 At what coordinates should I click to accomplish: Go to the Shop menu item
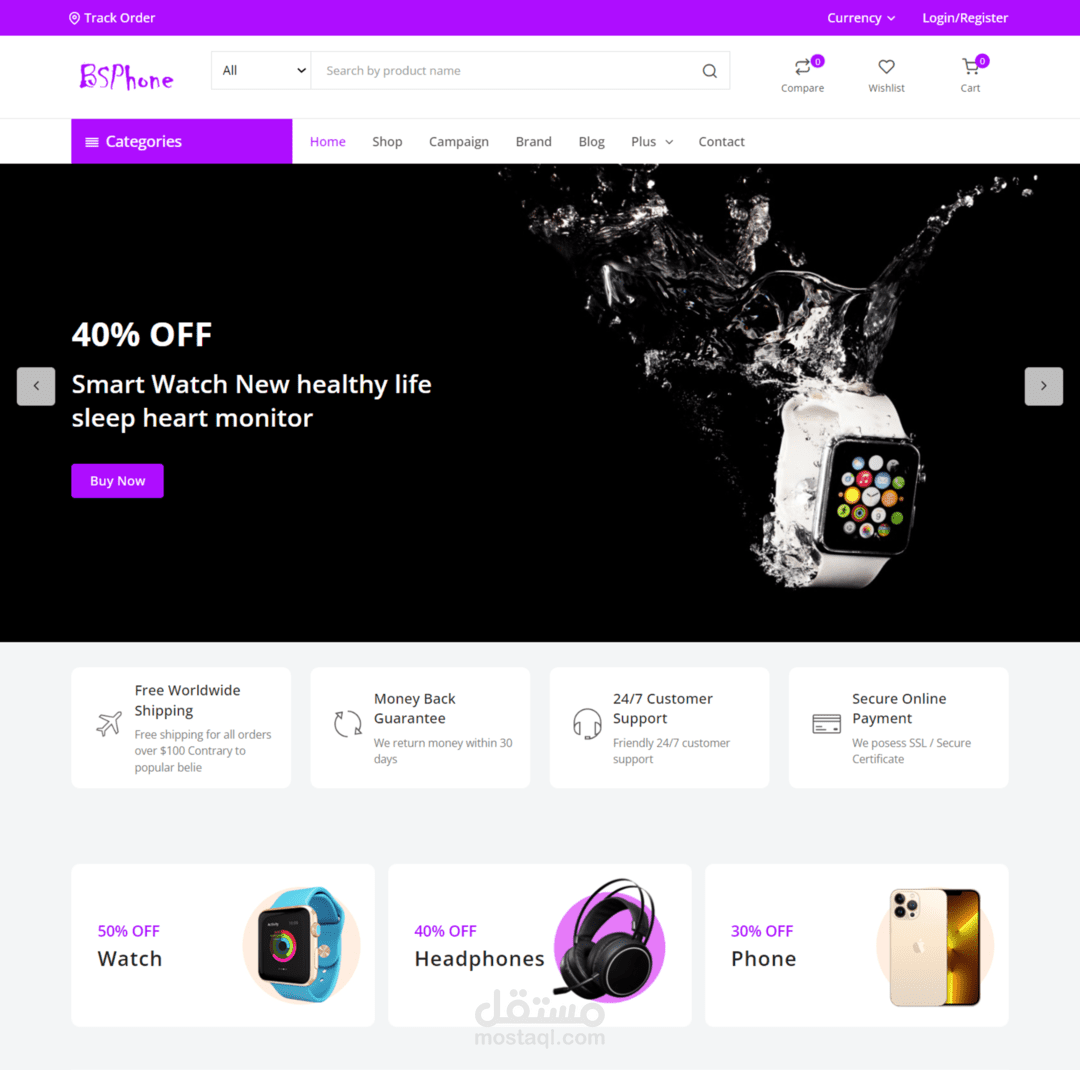tap(387, 141)
